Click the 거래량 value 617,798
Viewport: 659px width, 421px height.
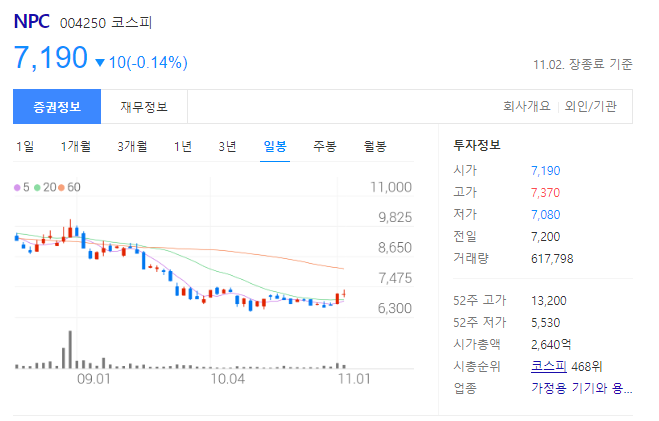tap(552, 258)
